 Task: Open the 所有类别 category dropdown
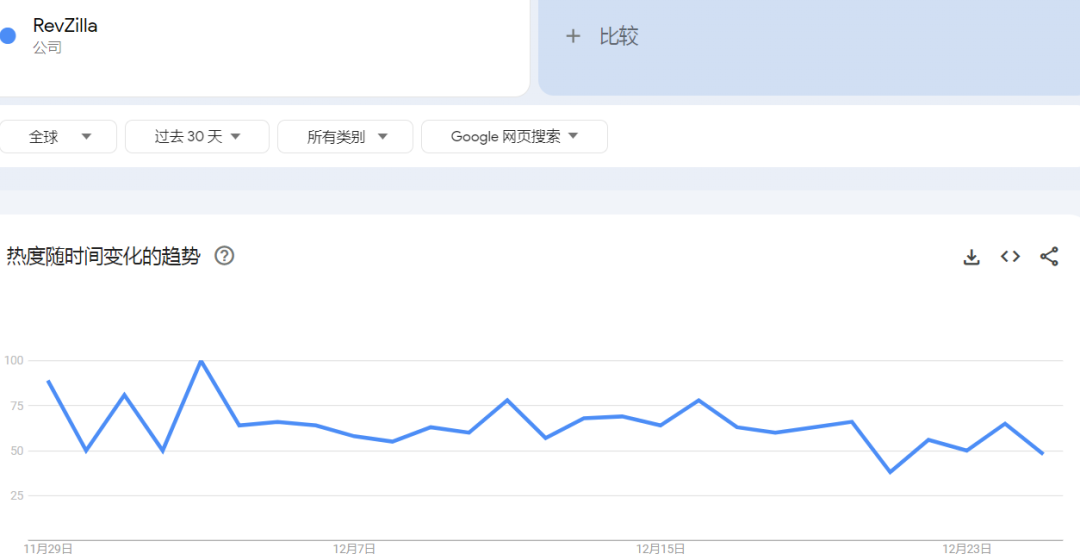coord(345,136)
